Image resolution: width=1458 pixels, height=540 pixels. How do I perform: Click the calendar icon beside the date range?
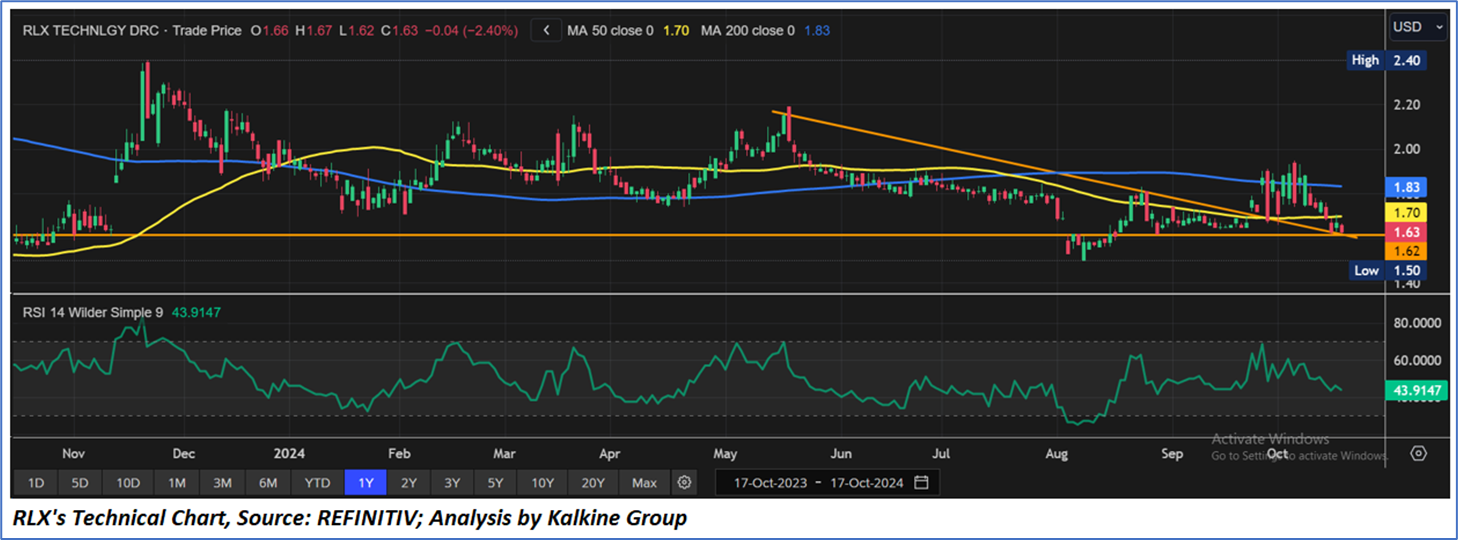point(921,483)
